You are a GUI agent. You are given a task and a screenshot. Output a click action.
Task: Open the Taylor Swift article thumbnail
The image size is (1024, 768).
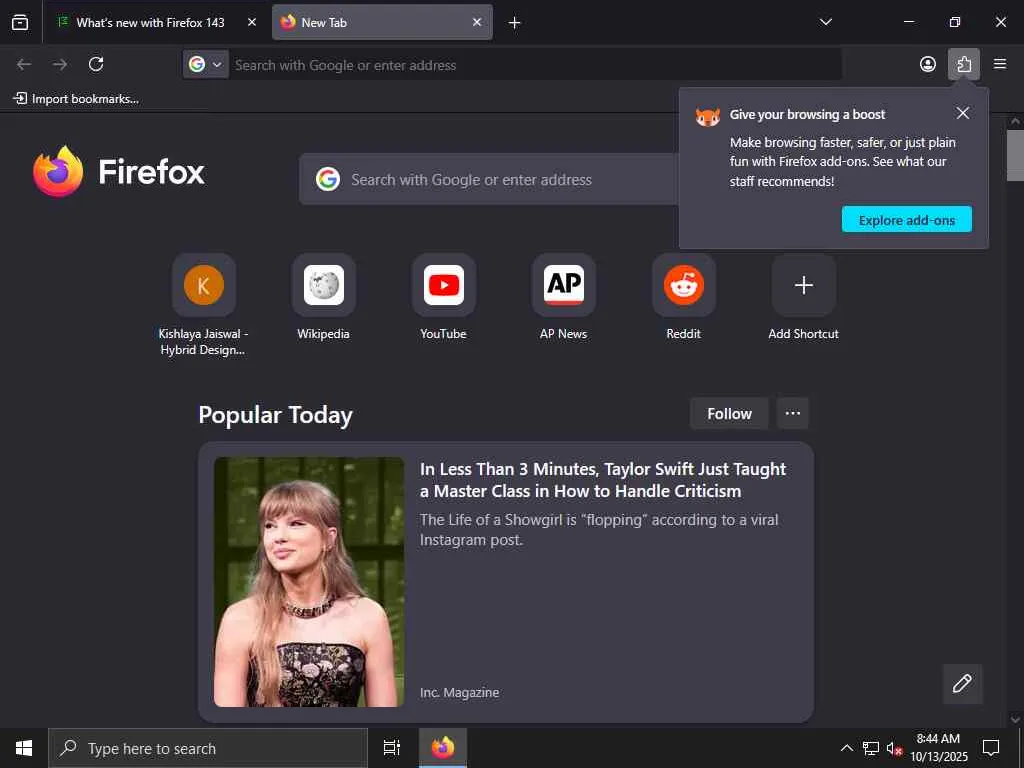(309, 581)
